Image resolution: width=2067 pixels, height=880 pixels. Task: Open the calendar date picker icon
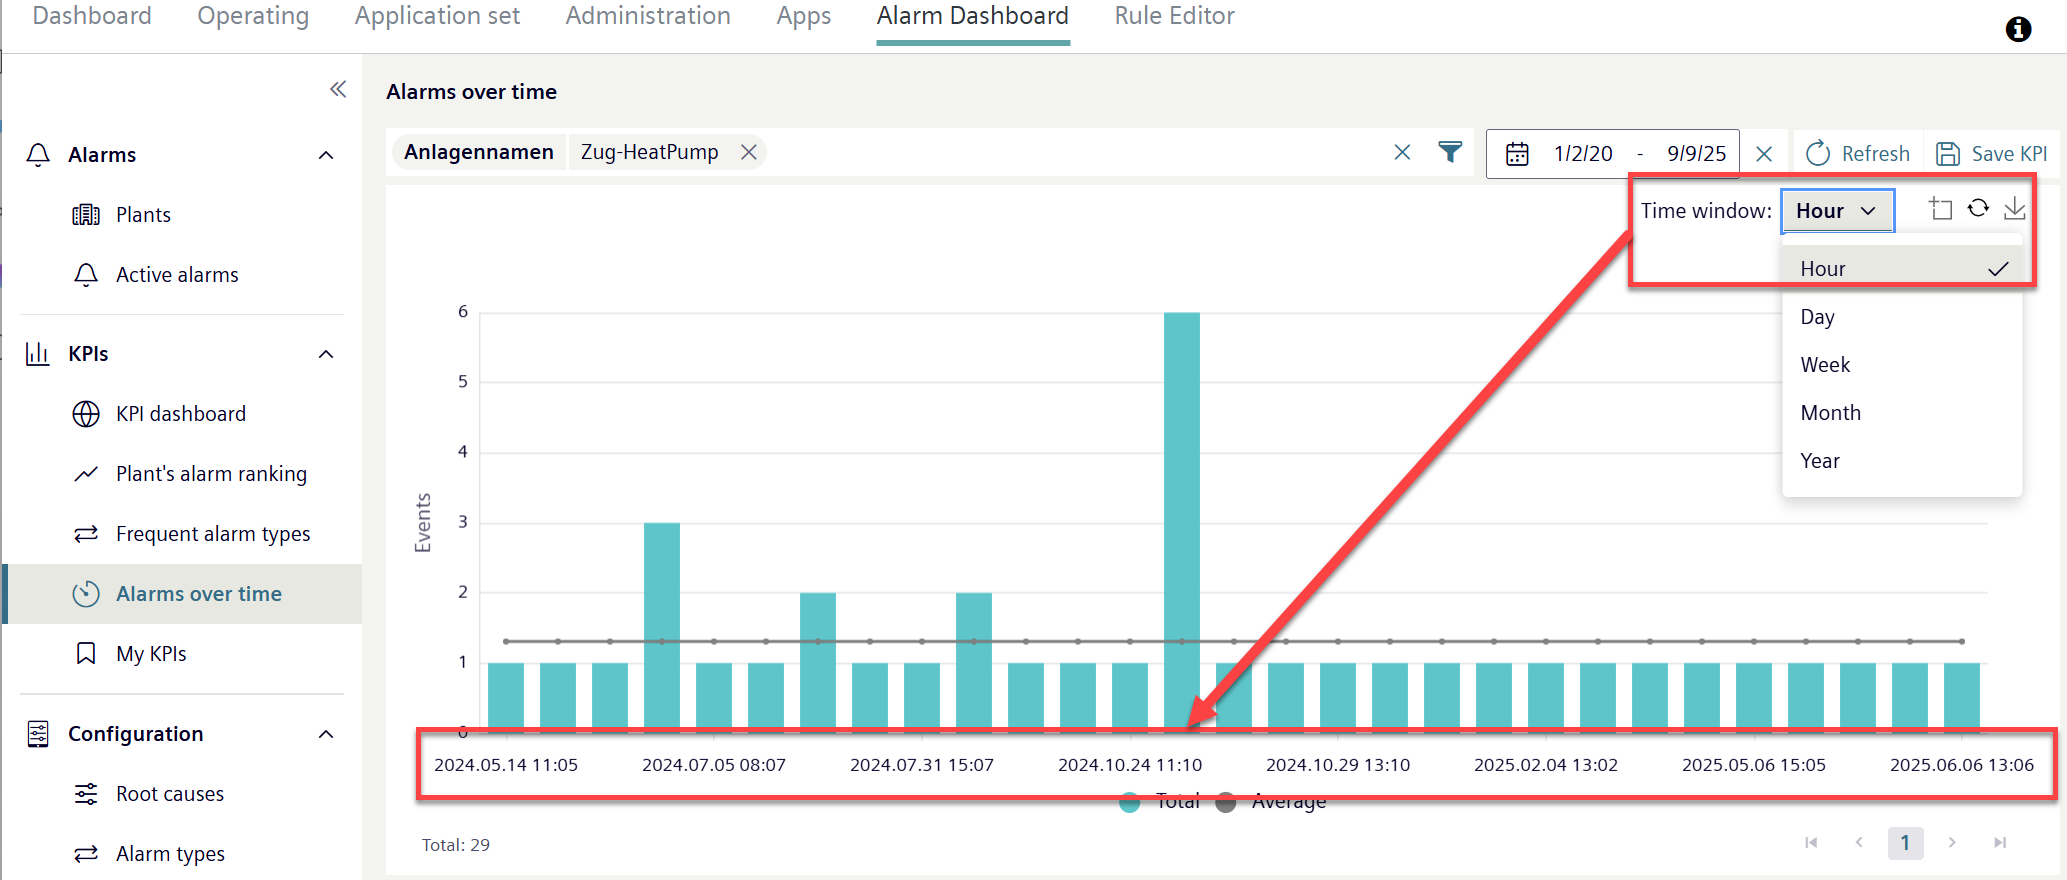point(1517,154)
